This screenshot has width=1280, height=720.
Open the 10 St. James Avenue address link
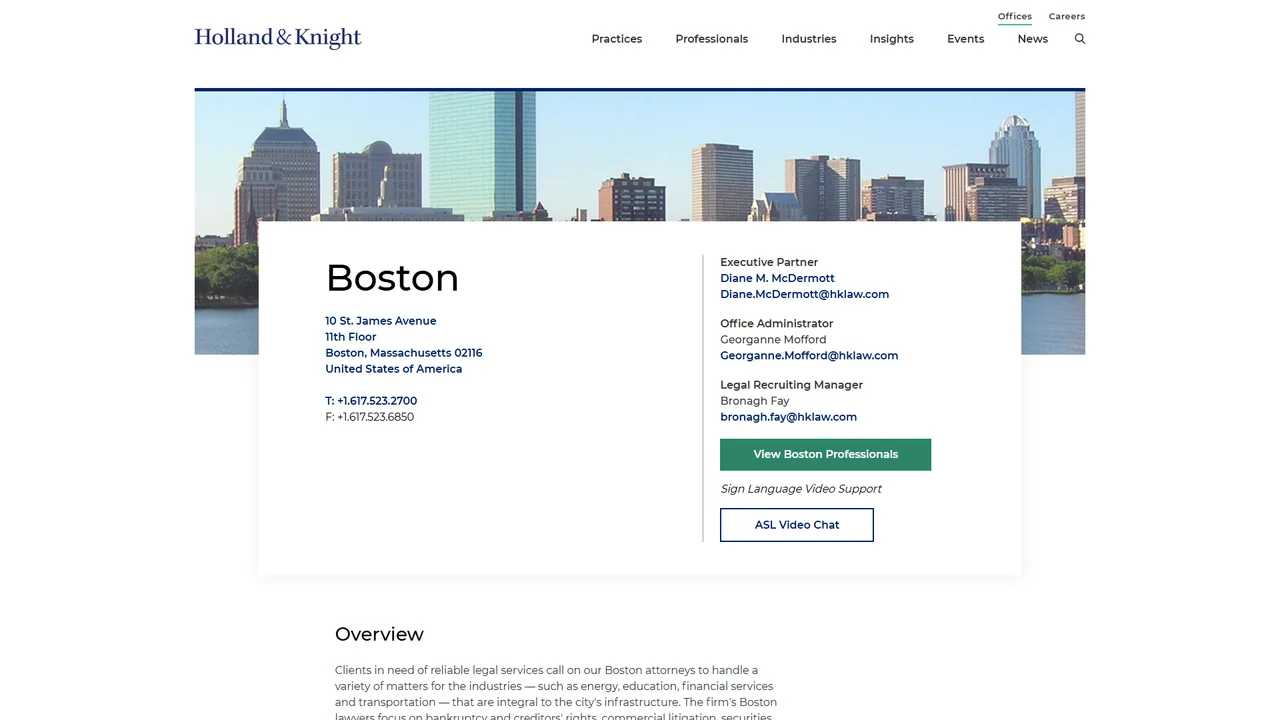coord(381,321)
